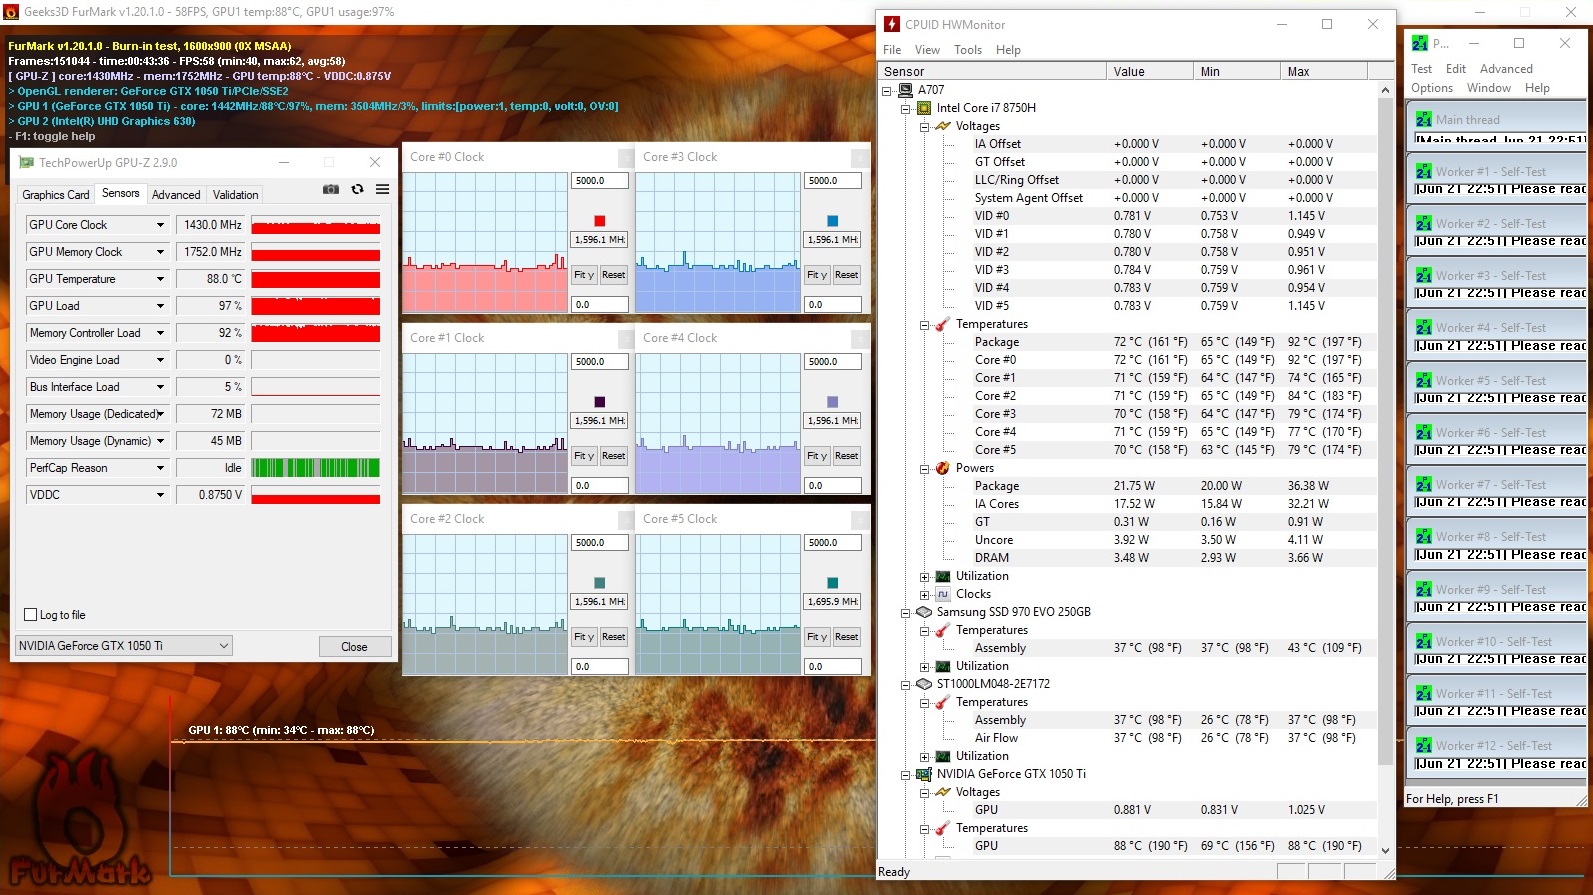Collapse the Samsung SSD 970 EVO node

(x=906, y=612)
